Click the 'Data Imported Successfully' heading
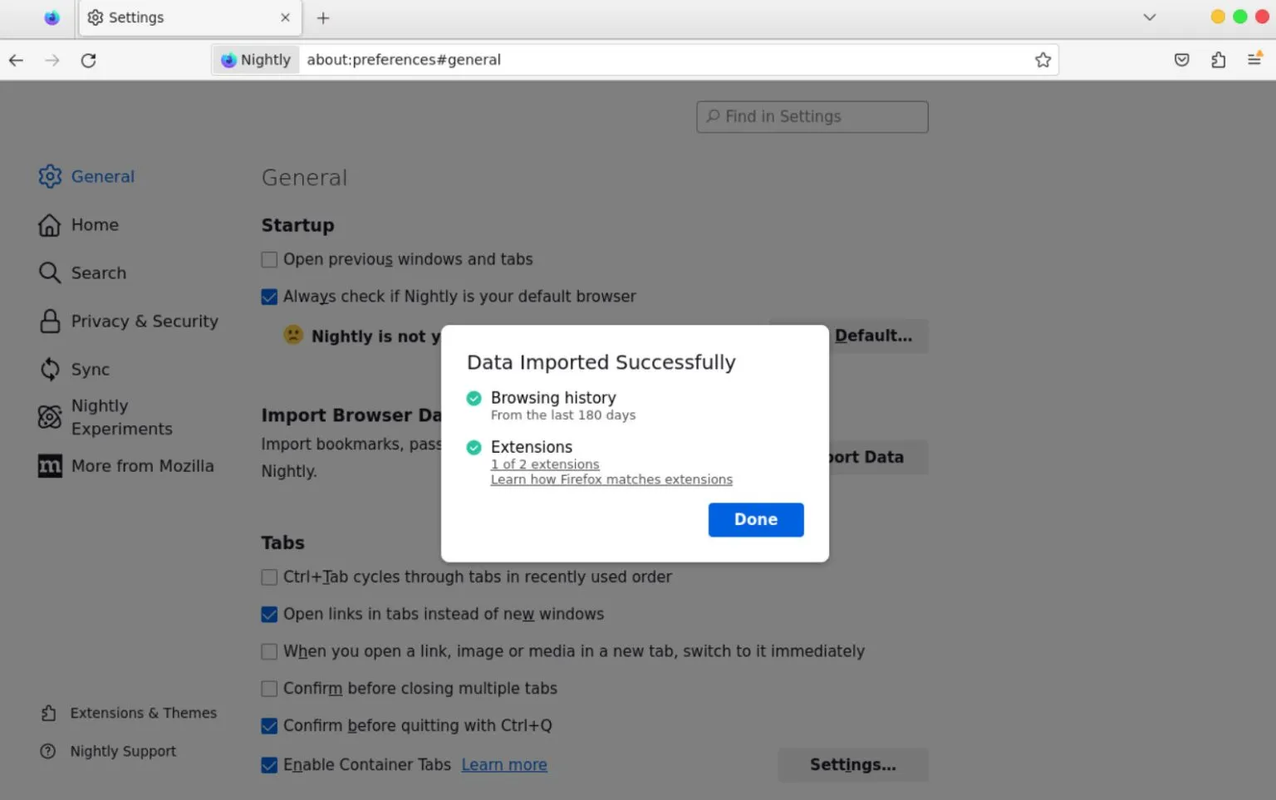 pos(601,363)
